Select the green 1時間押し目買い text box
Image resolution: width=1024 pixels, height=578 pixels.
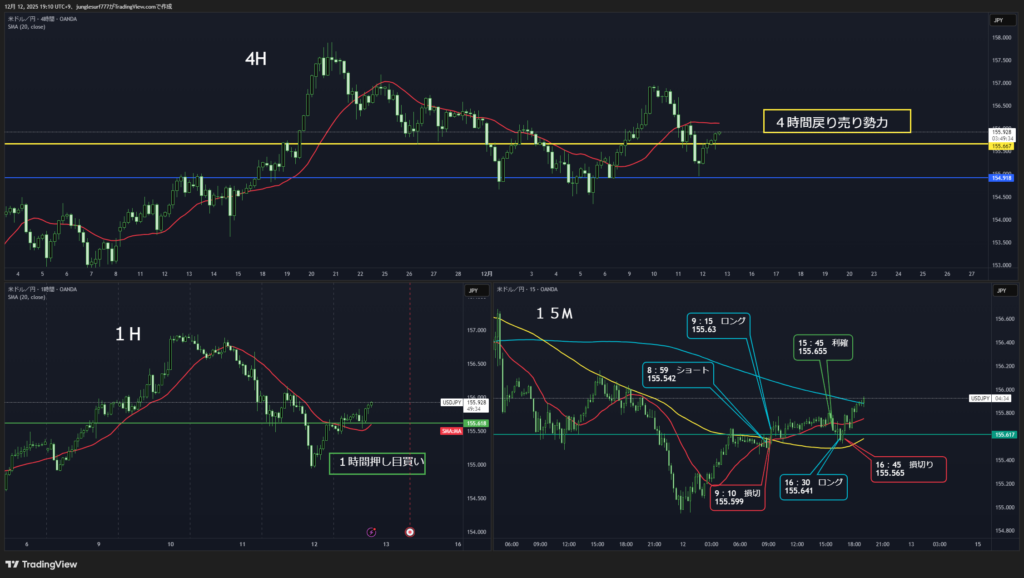(377, 461)
